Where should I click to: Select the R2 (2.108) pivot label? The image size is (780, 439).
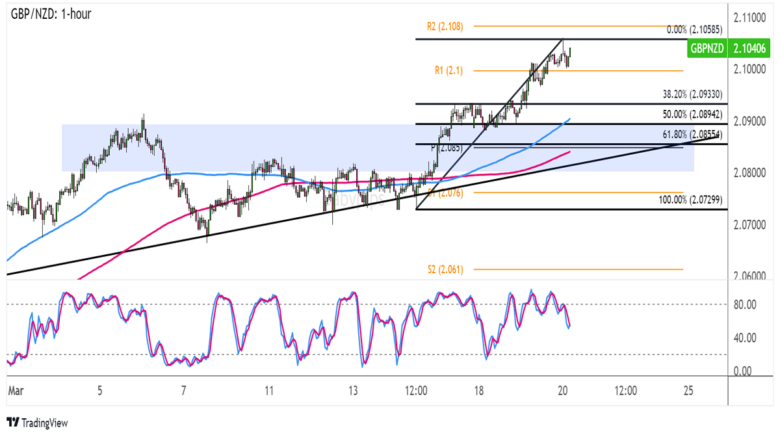(446, 25)
